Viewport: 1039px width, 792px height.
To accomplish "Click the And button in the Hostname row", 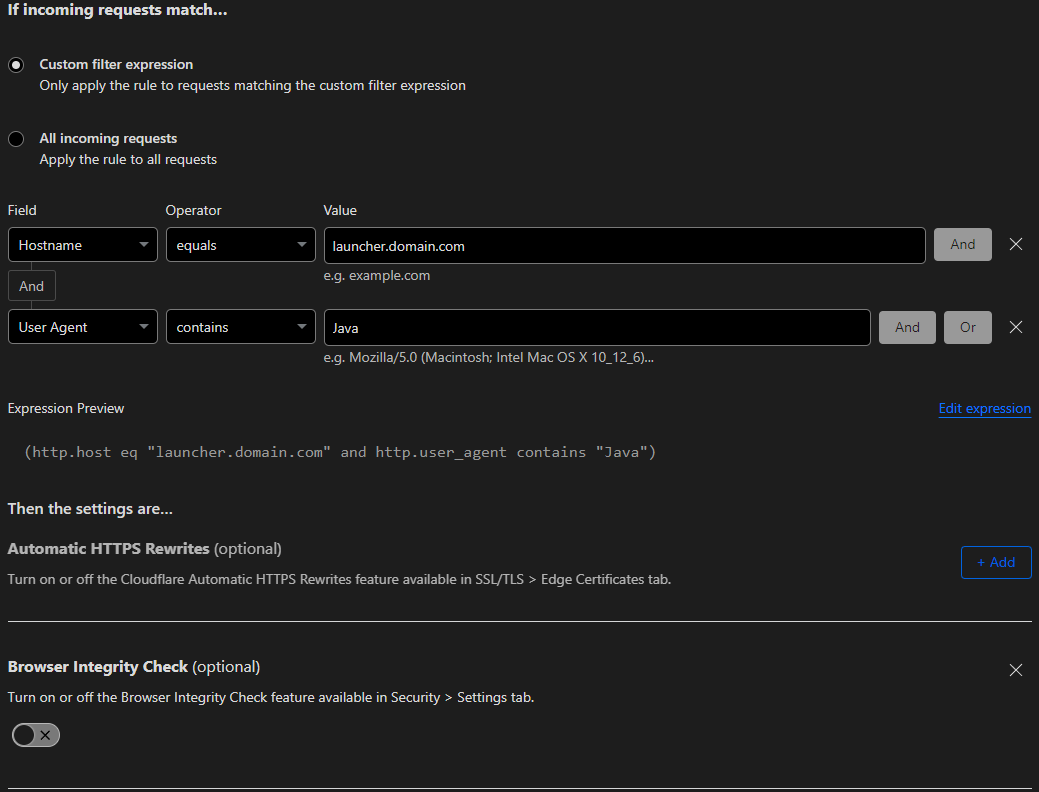I will (x=962, y=245).
